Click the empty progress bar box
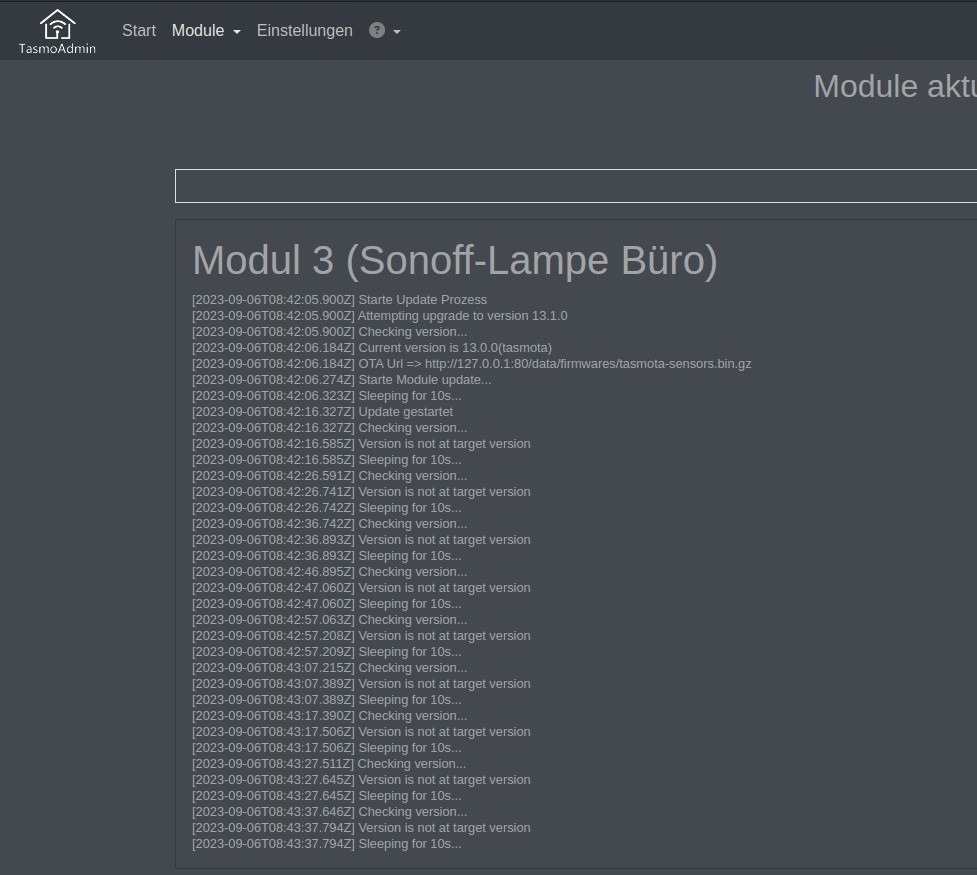This screenshot has width=977, height=875. click(x=576, y=186)
